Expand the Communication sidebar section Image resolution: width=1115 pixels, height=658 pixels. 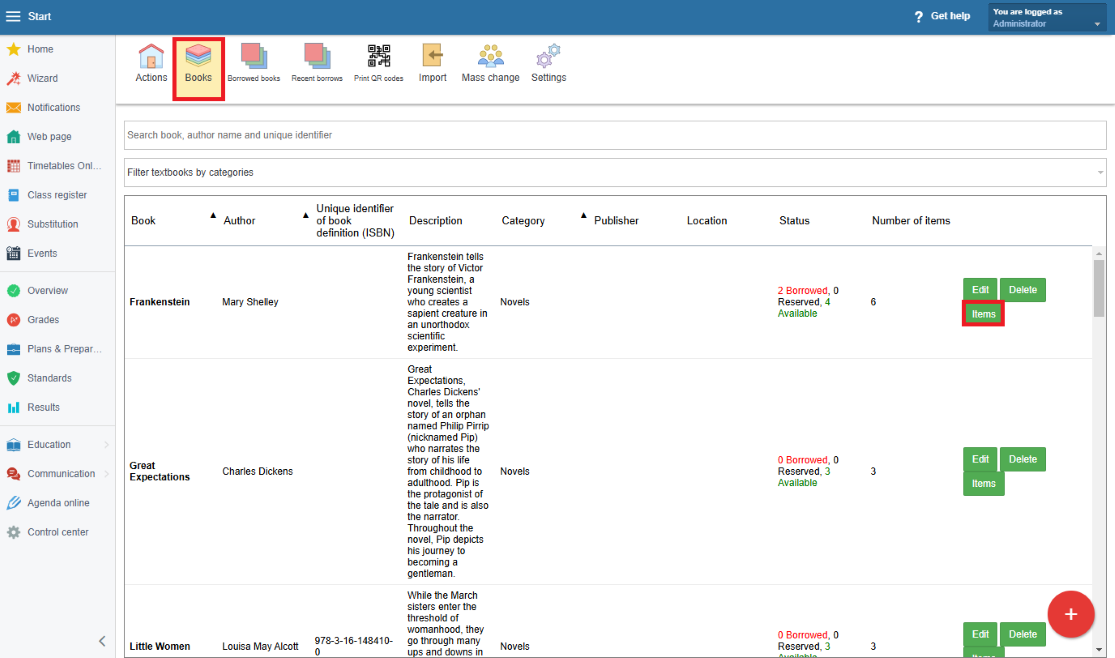pos(58,474)
